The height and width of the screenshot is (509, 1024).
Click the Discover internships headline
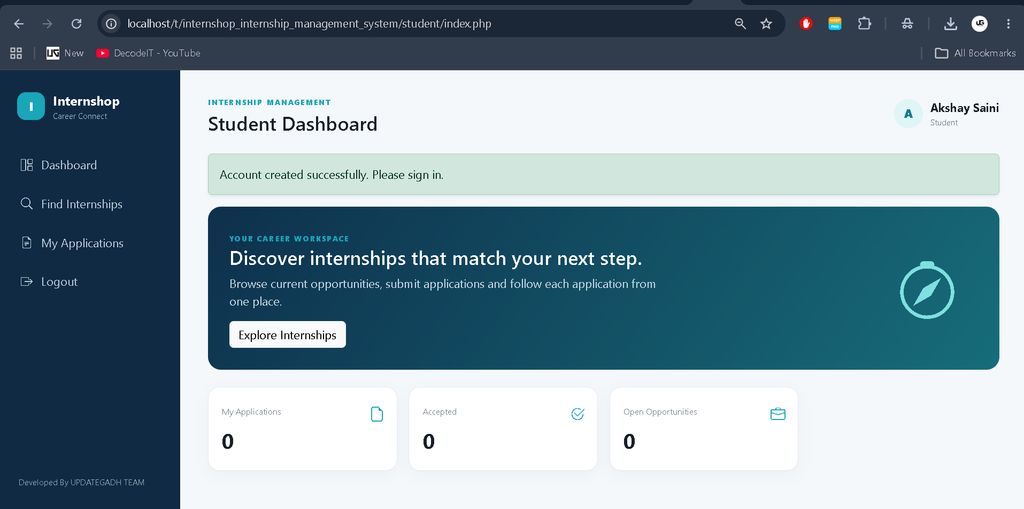point(436,259)
